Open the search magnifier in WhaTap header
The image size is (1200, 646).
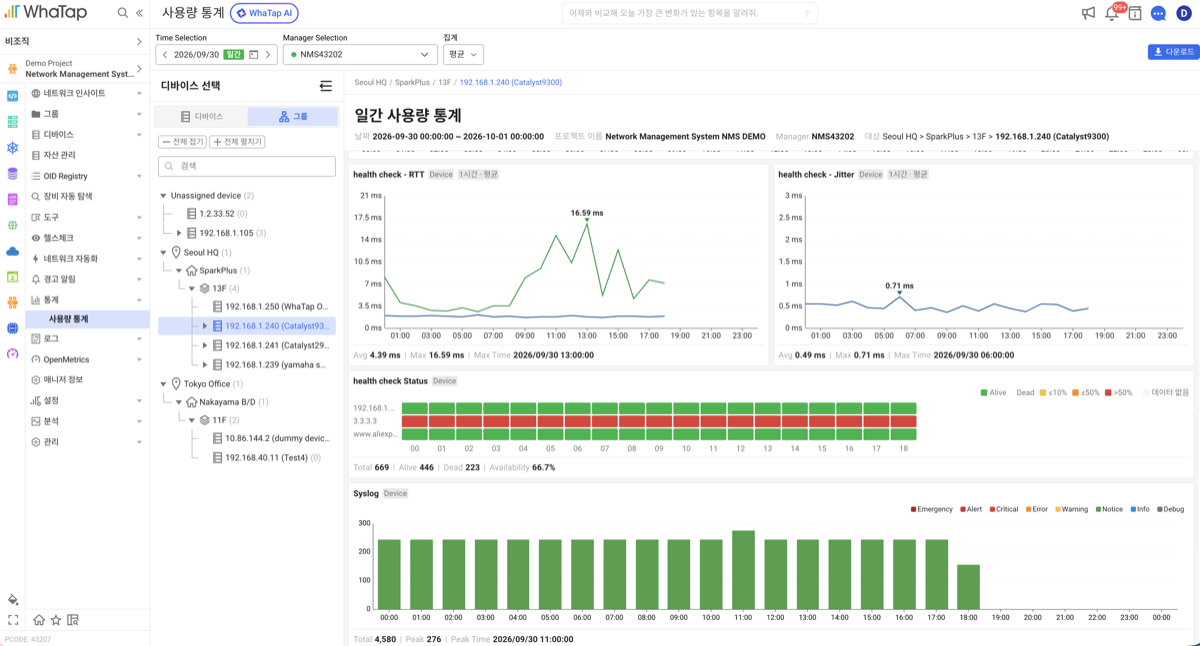[122, 13]
